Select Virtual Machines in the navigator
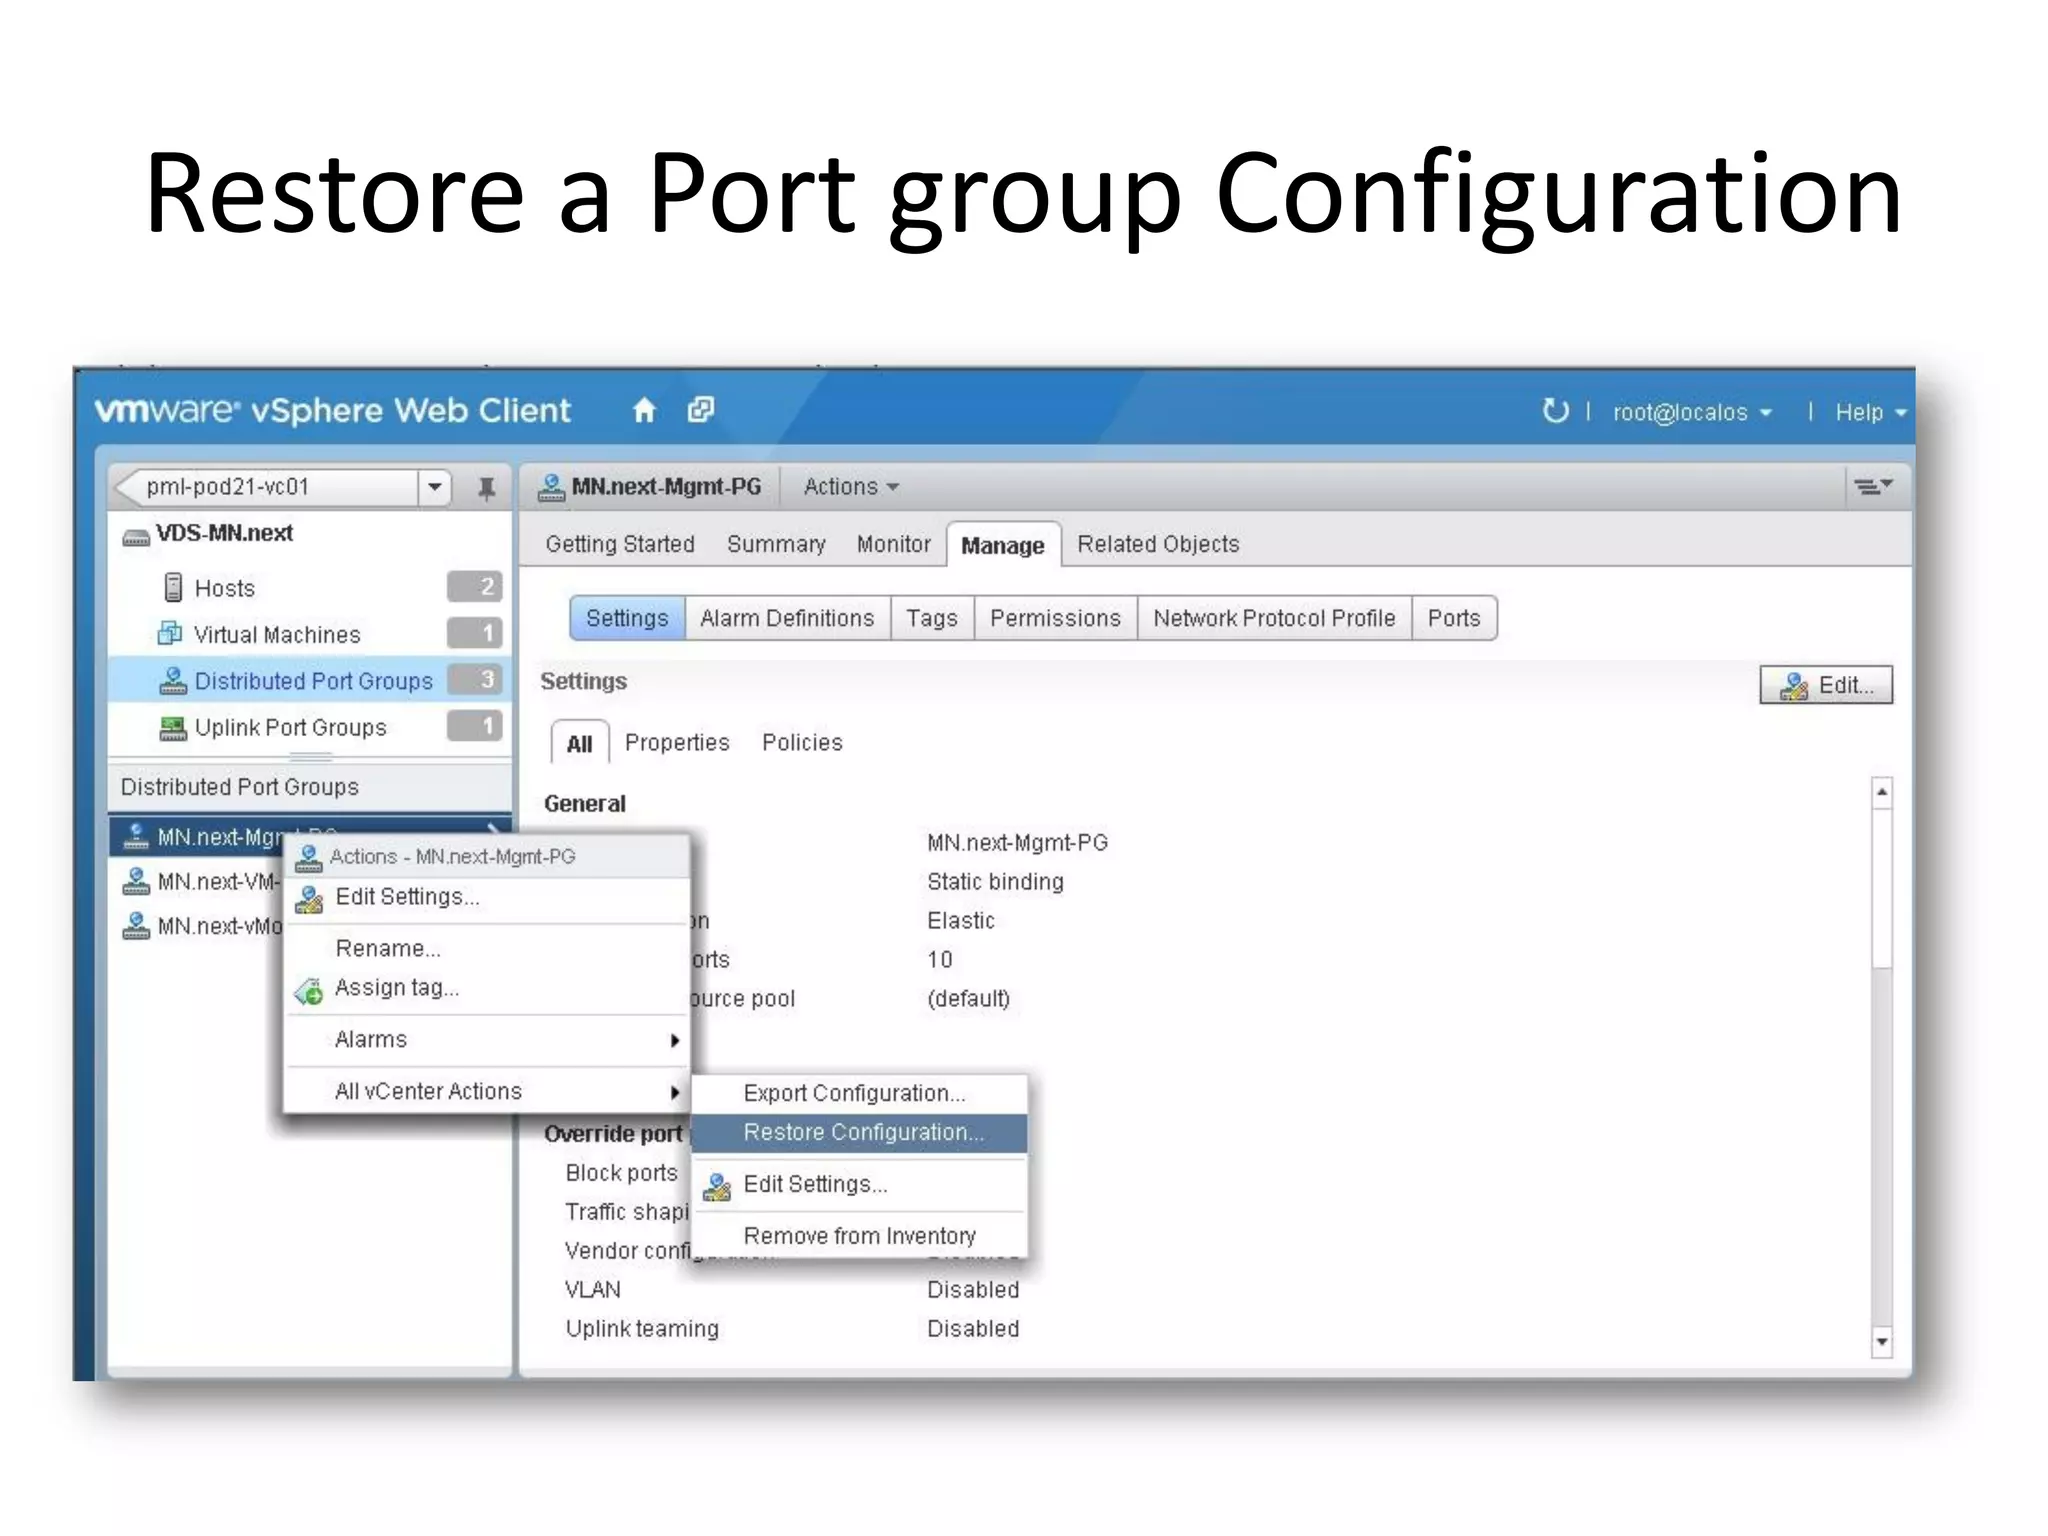This screenshot has height=1536, width=2048. coord(310,634)
